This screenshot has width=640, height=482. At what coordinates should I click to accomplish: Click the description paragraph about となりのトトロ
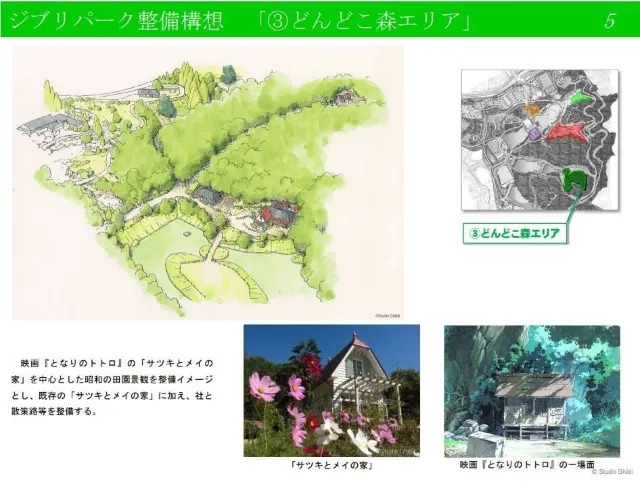click(x=112, y=387)
